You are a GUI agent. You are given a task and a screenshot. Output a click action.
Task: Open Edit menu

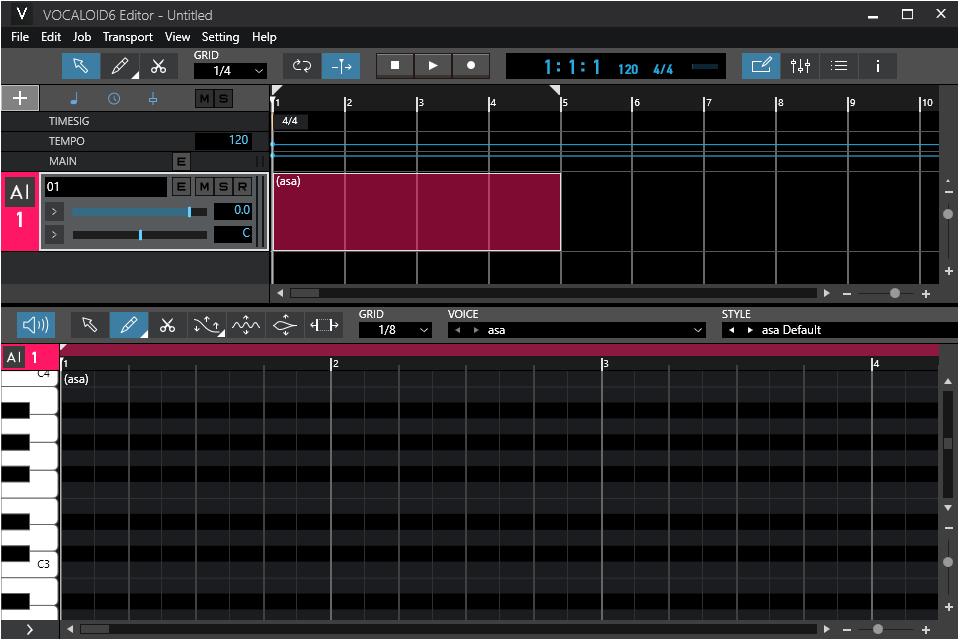51,37
